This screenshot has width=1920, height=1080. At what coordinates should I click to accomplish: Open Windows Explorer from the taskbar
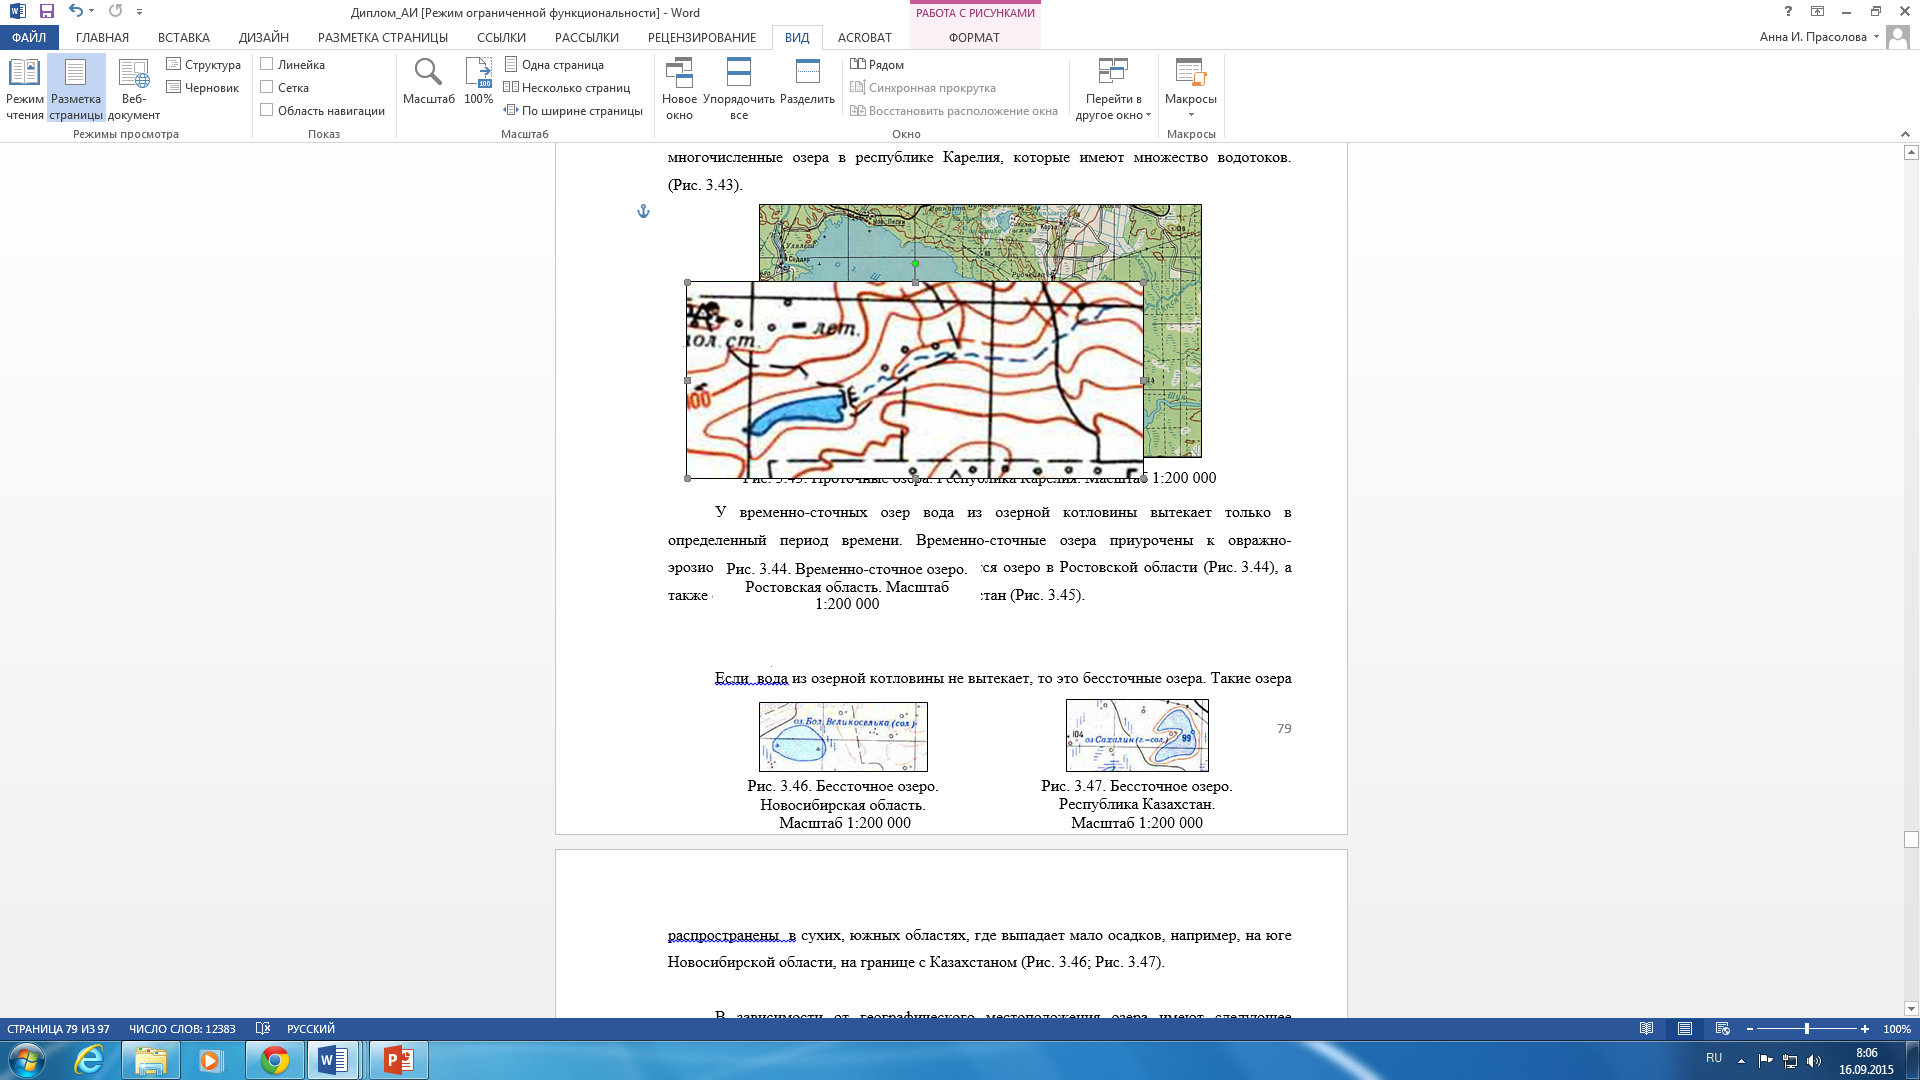tap(151, 1060)
